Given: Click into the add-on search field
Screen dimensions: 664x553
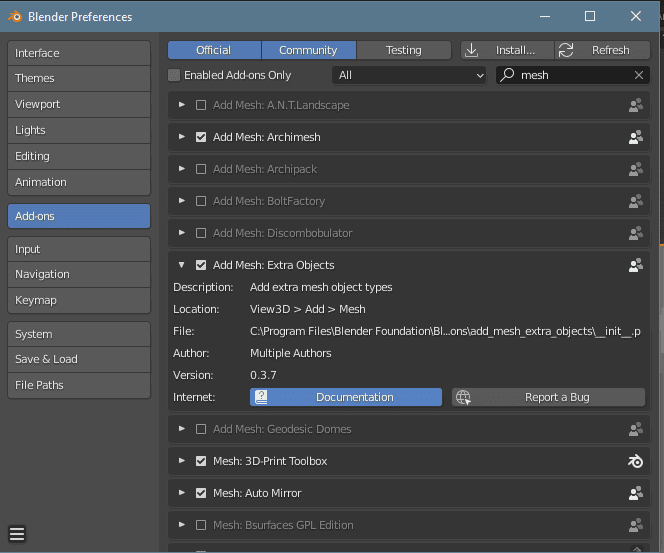Looking at the screenshot, I should (x=573, y=75).
